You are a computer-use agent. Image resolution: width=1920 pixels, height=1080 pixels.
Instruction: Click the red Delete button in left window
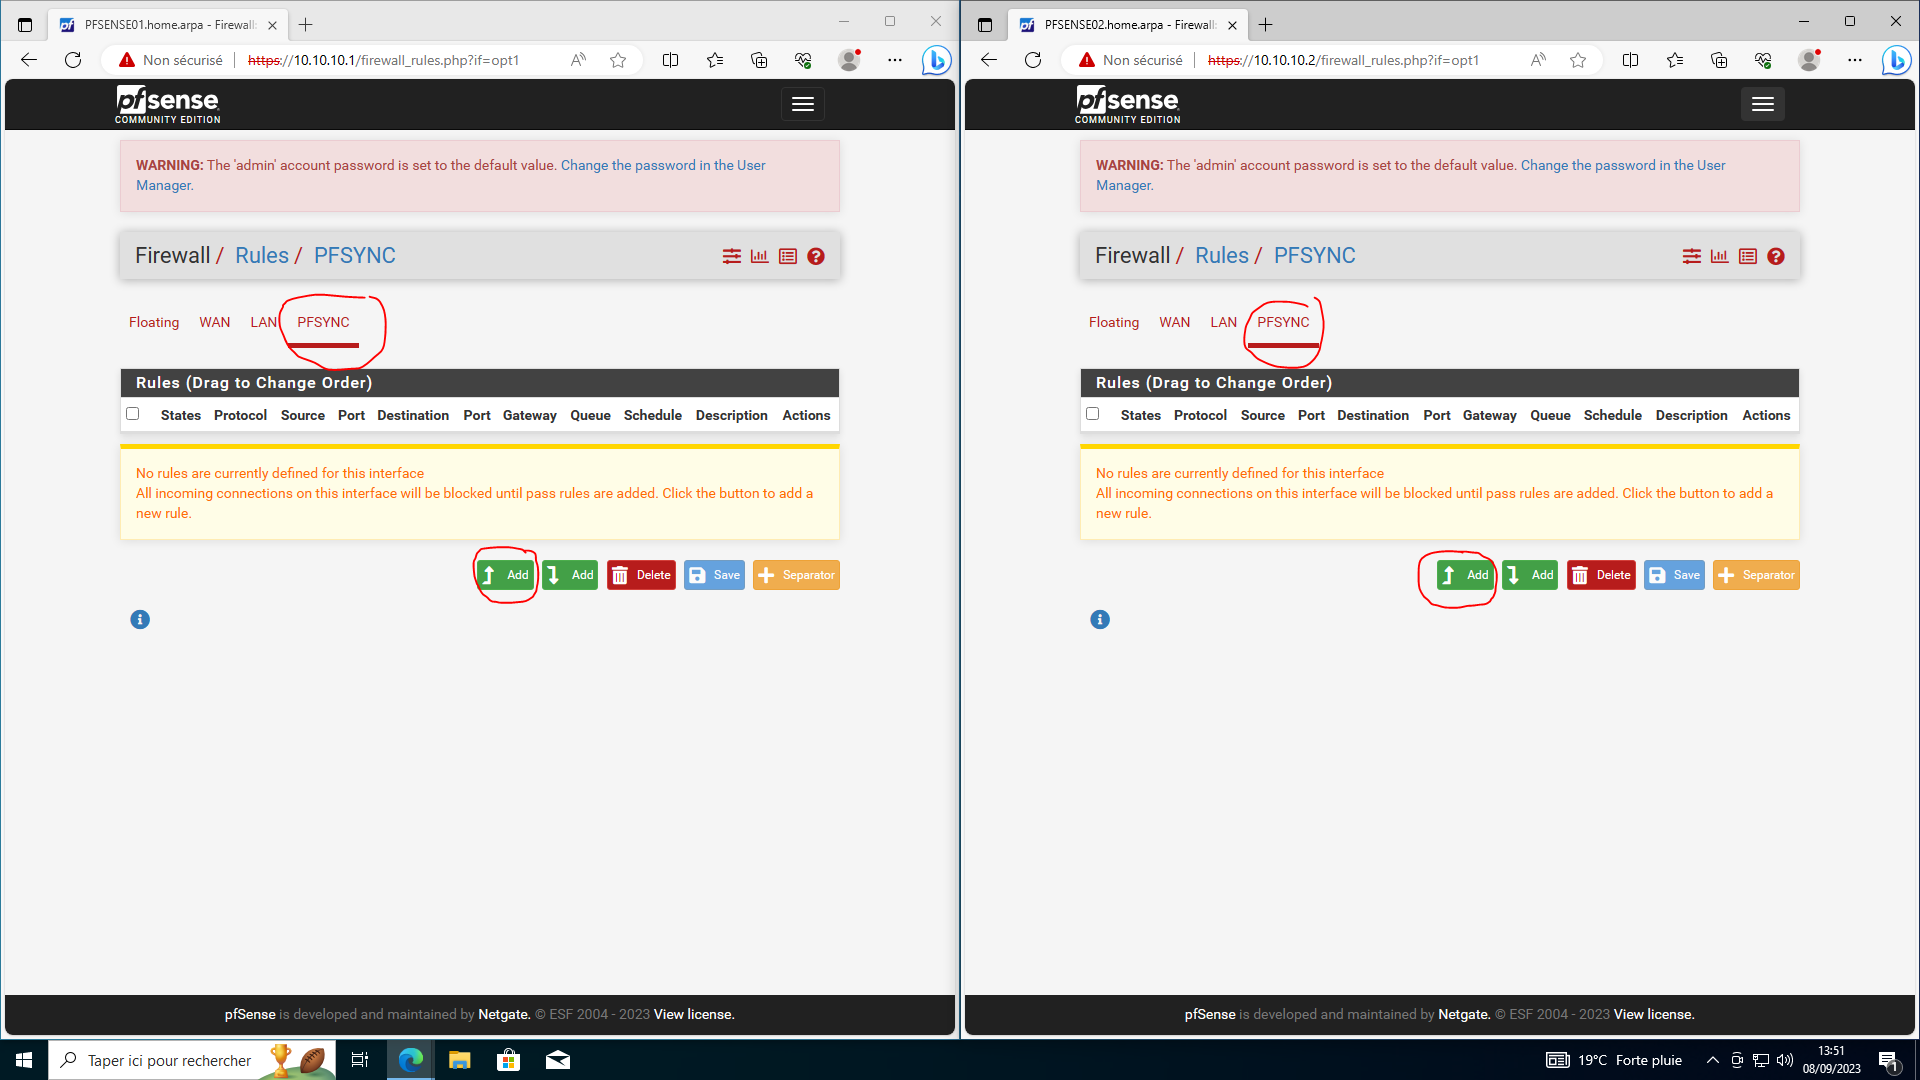click(x=641, y=575)
